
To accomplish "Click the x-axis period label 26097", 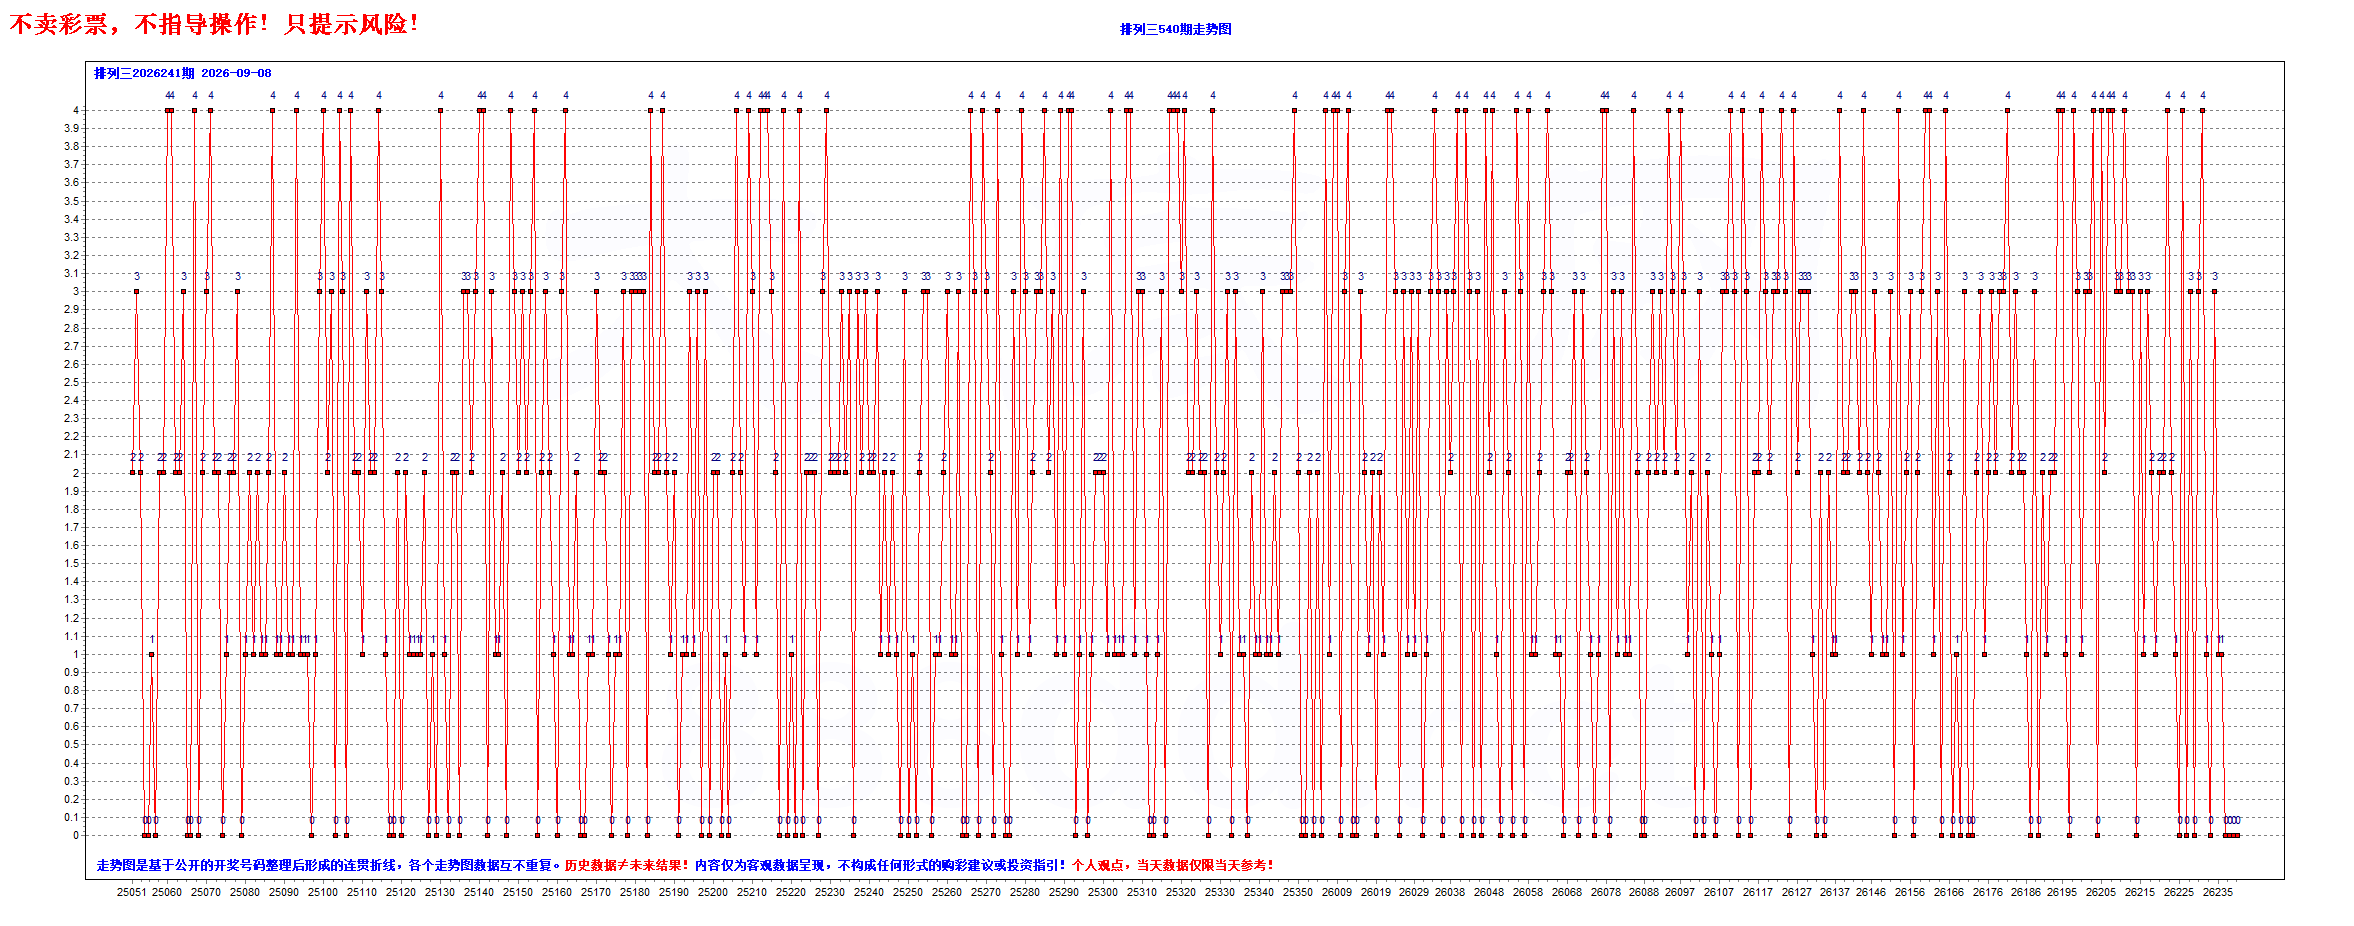I will point(1680,892).
